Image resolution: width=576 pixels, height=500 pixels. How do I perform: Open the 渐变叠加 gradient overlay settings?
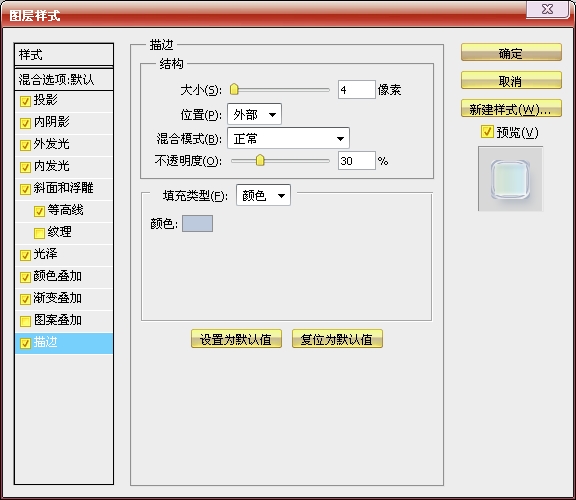coord(64,298)
